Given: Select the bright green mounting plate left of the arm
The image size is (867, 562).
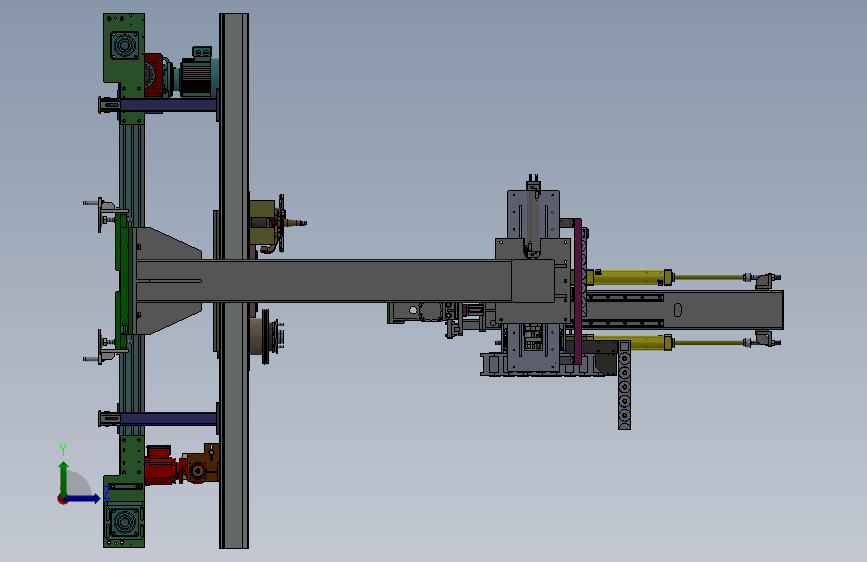Looking at the screenshot, I should click(124, 281).
